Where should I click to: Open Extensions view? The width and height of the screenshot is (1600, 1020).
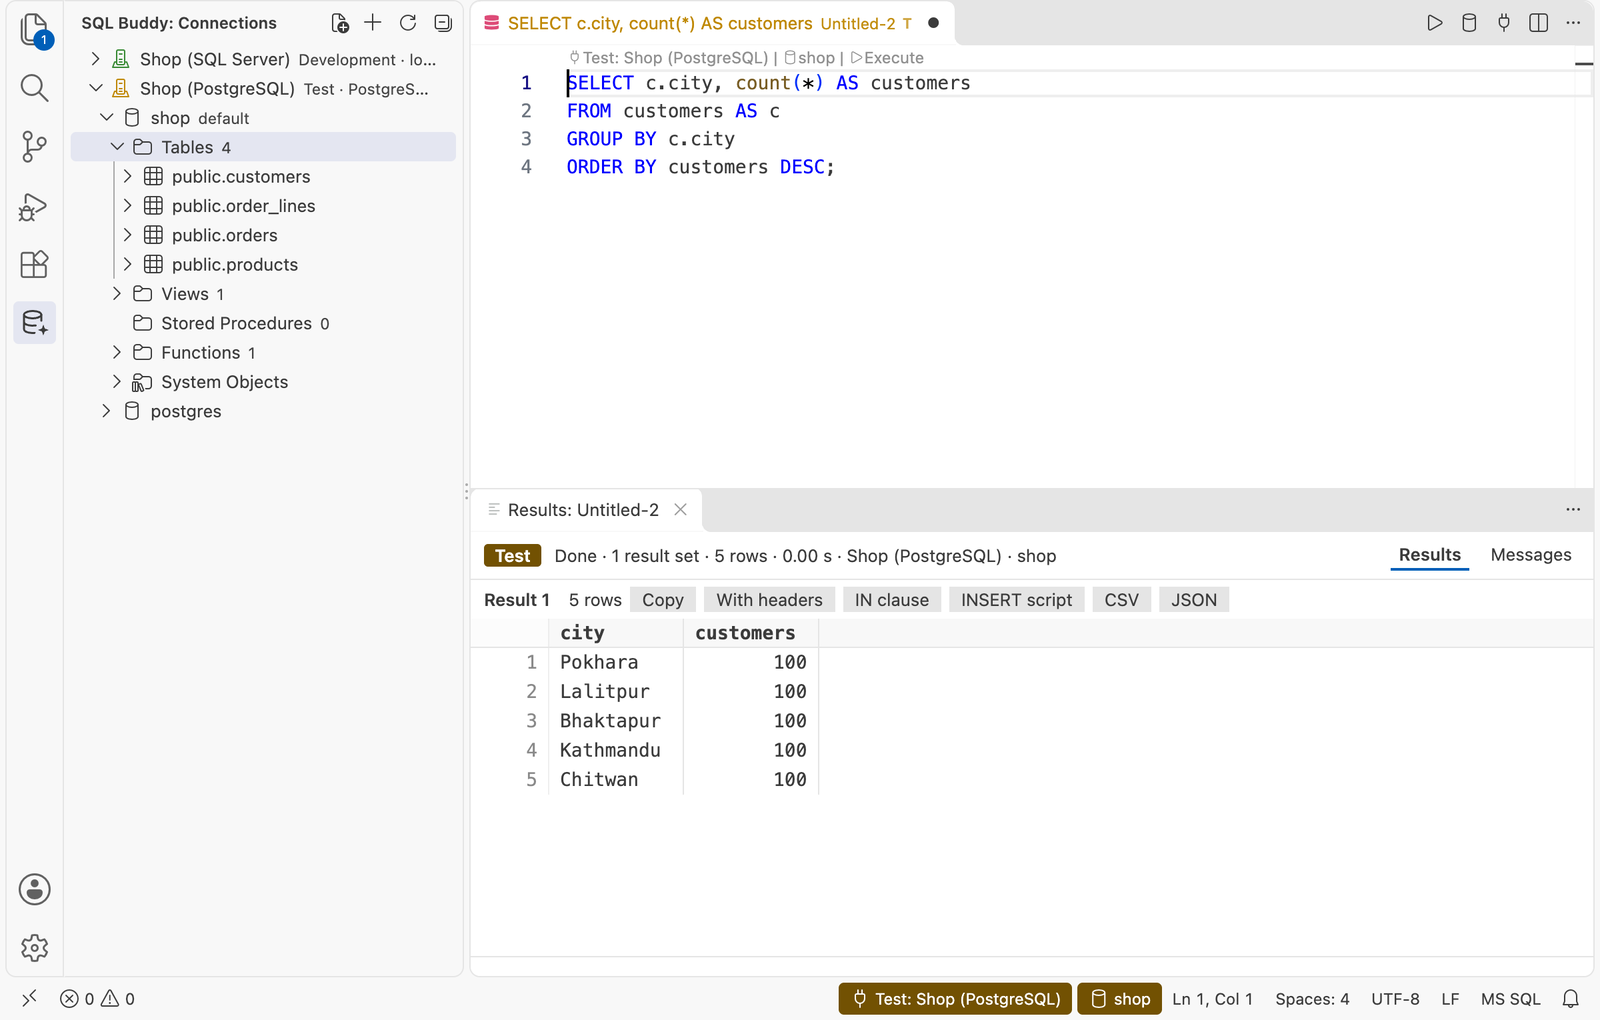click(x=35, y=264)
